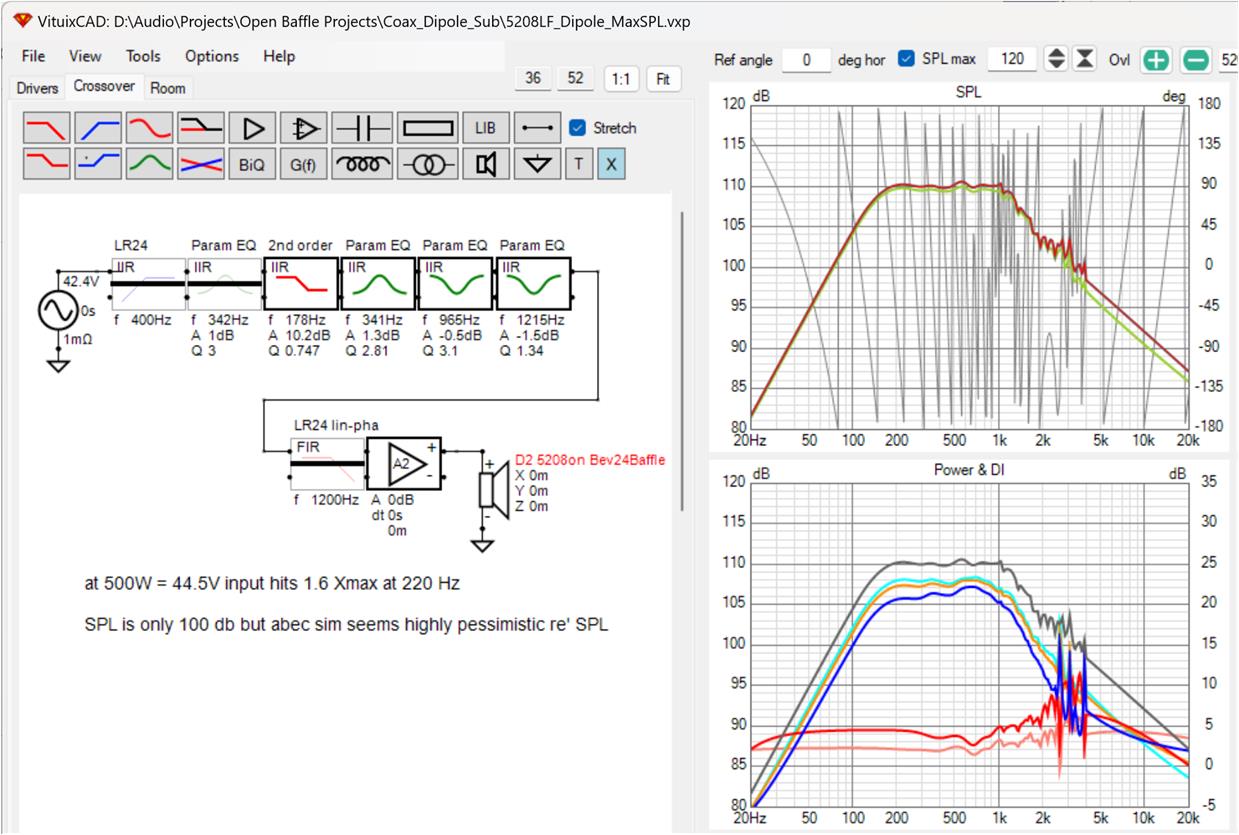
Task: Select the 2nd order 178Hz shelf block
Action: click(x=301, y=283)
